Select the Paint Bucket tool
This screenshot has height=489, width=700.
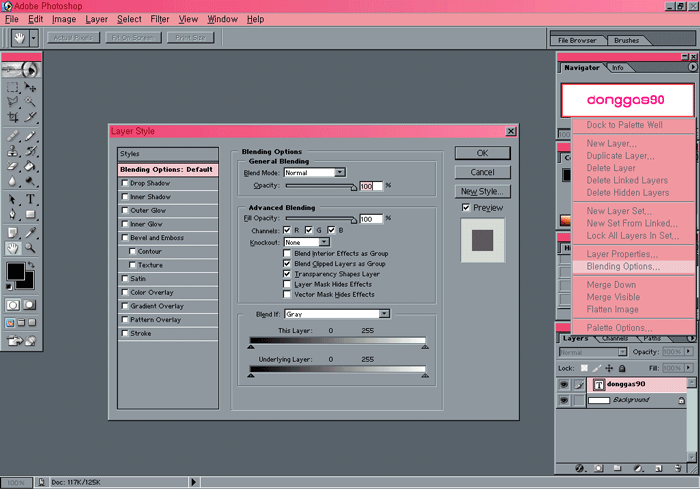(30, 166)
